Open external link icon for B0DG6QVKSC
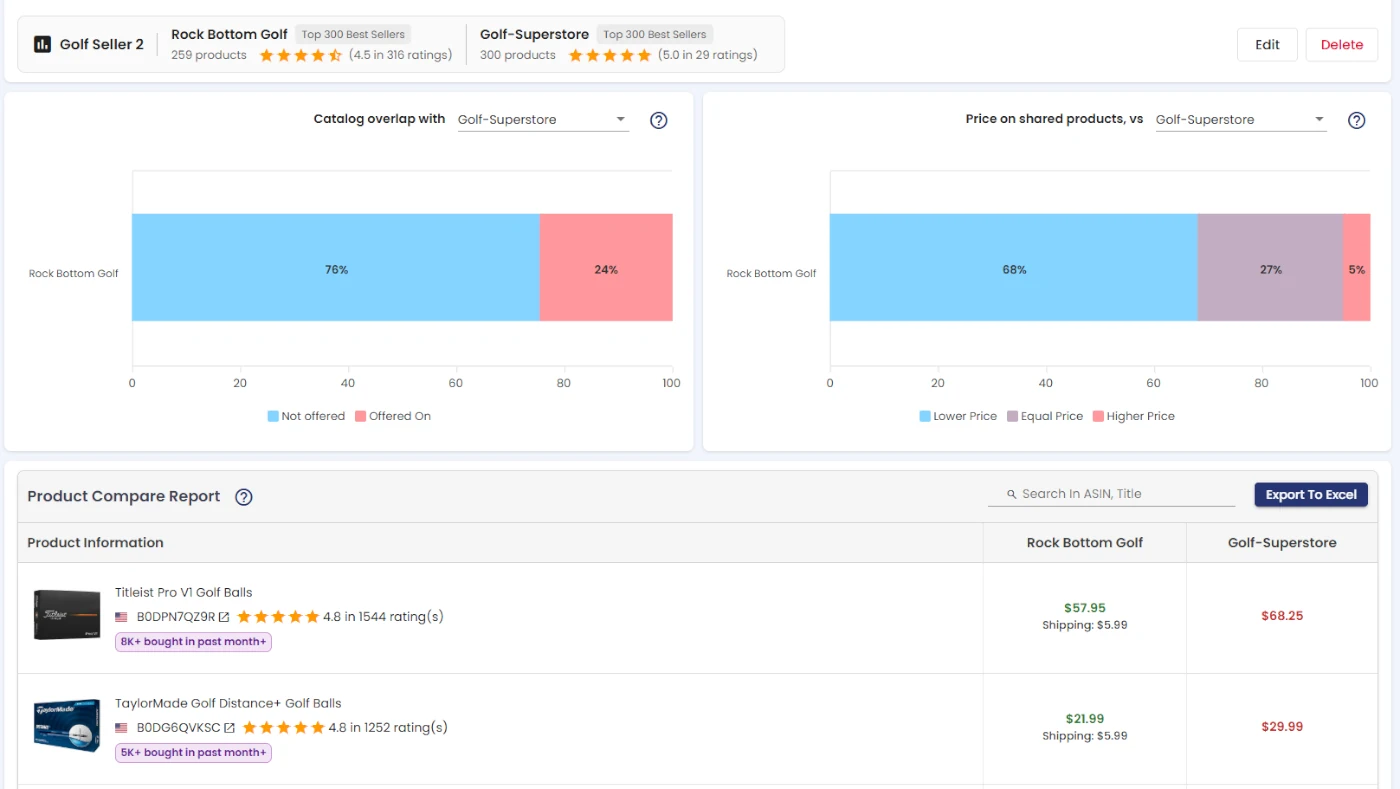1400x789 pixels. (x=229, y=728)
